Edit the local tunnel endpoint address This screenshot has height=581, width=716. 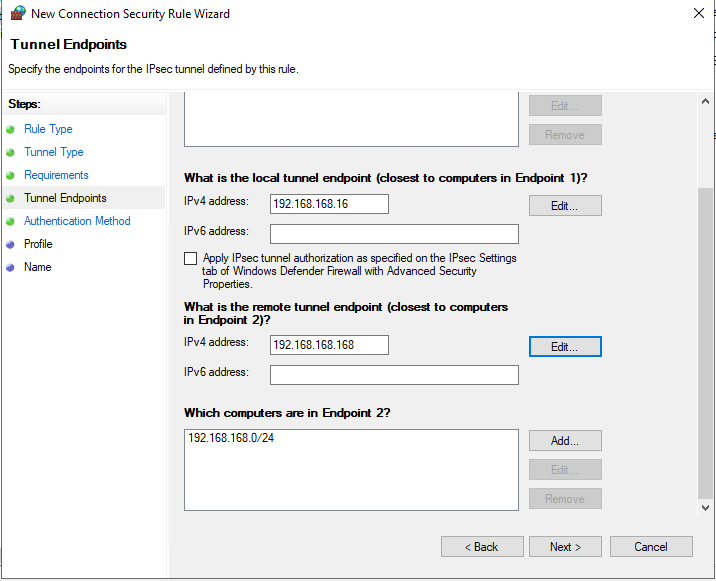coord(565,205)
